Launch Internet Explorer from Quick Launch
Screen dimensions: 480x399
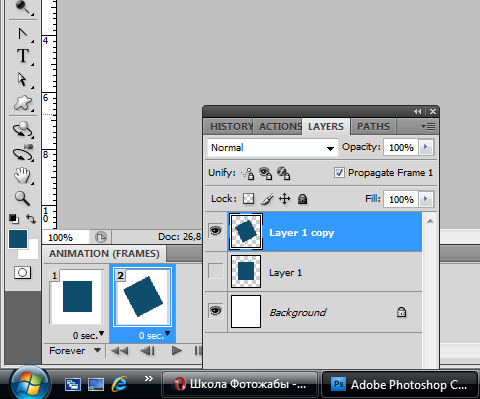(119, 383)
